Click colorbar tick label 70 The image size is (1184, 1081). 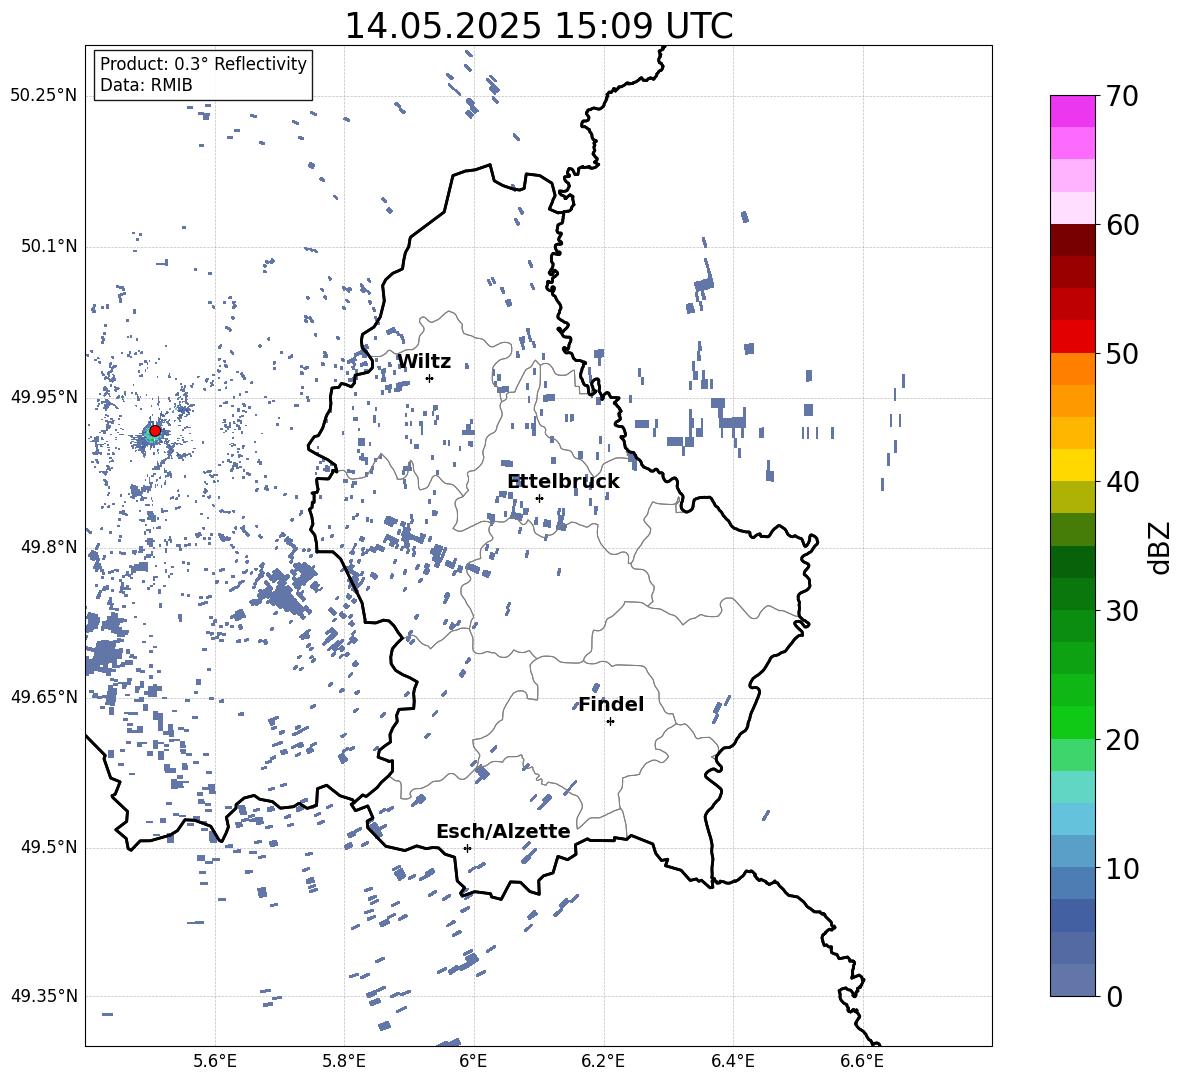(x=1122, y=96)
